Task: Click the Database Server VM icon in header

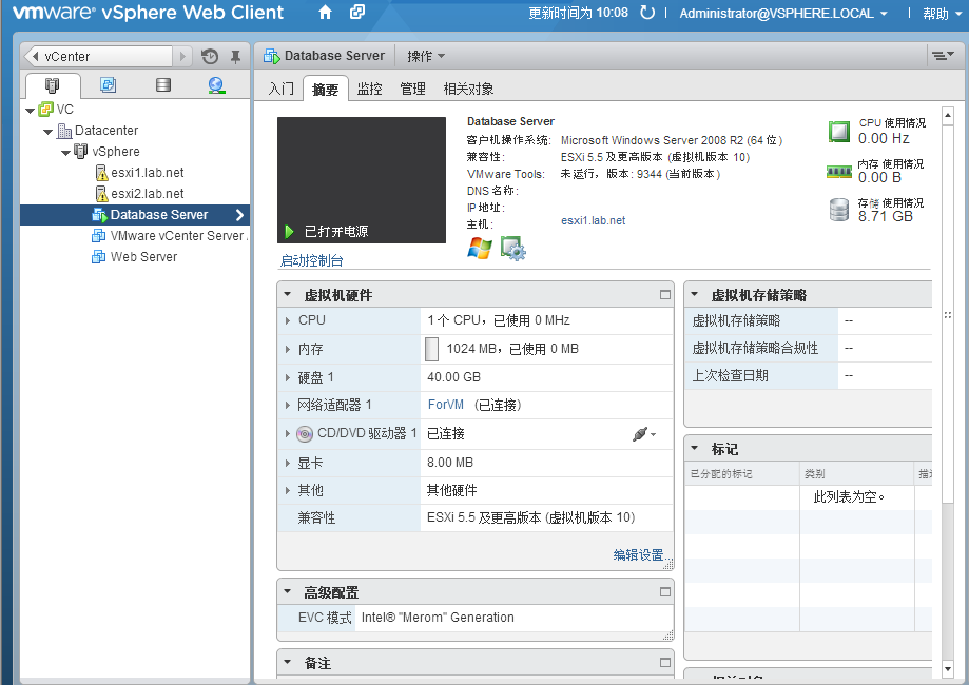Action: tap(272, 56)
